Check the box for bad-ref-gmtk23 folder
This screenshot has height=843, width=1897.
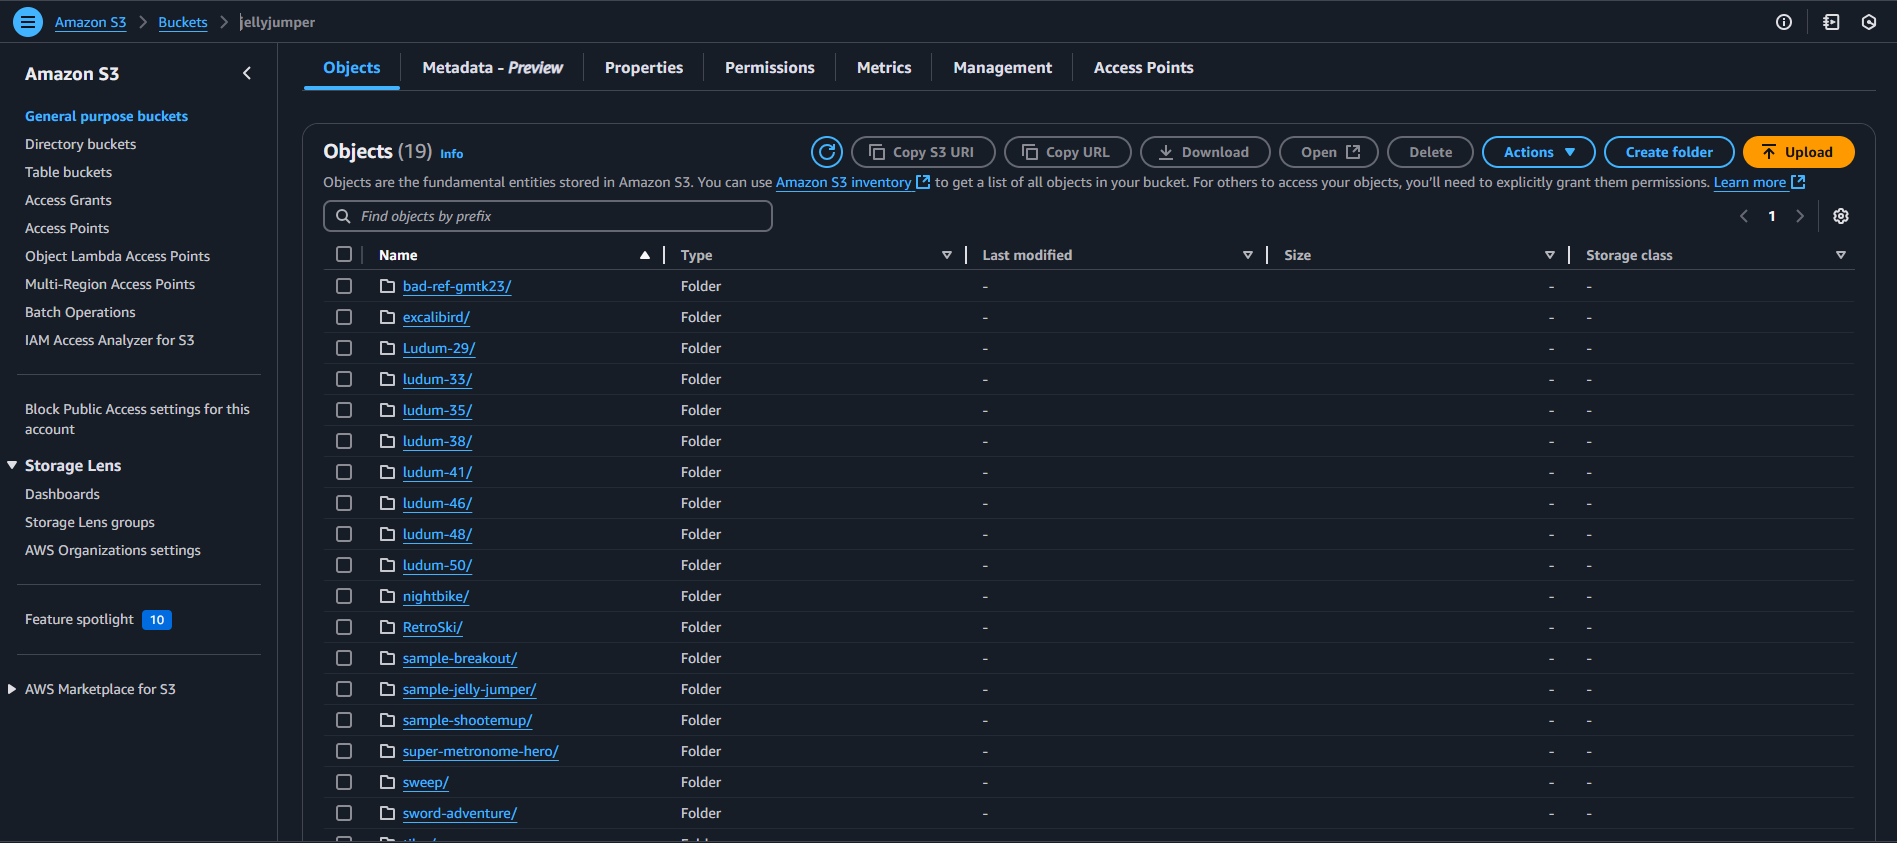[344, 286]
